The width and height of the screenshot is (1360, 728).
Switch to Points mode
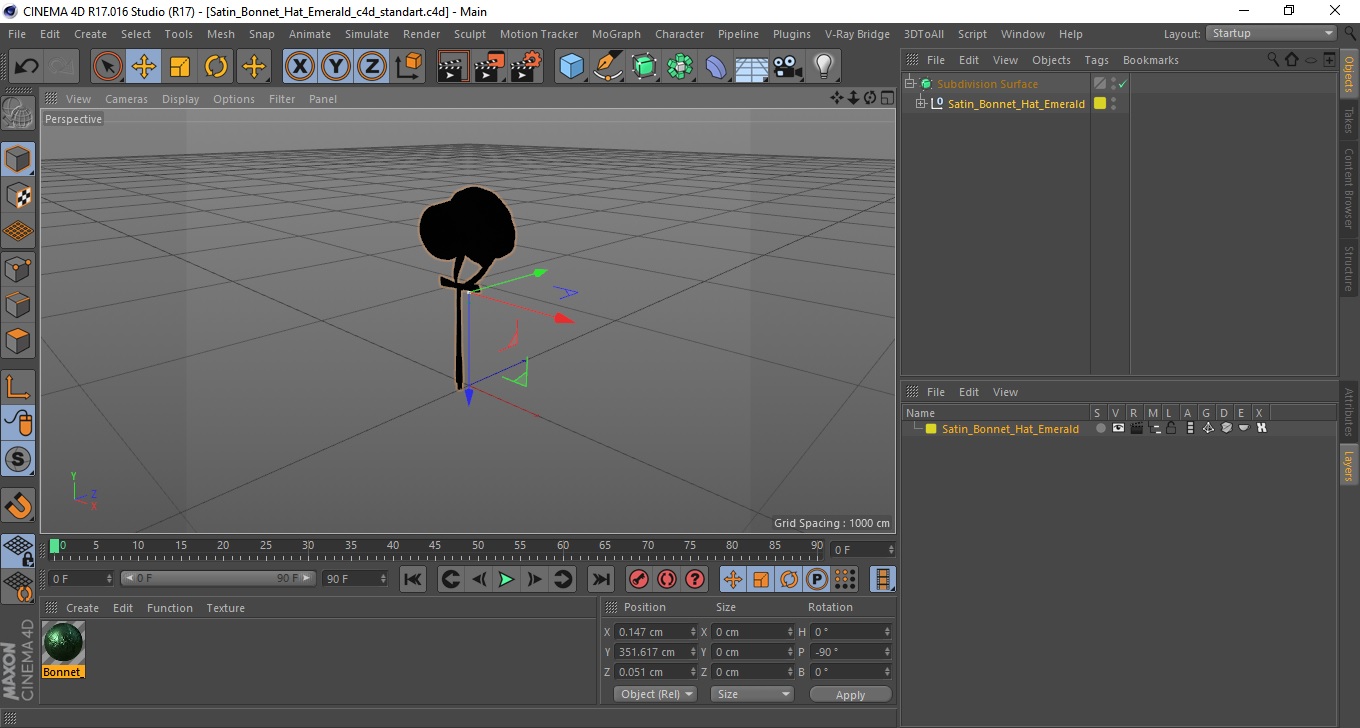click(x=18, y=268)
